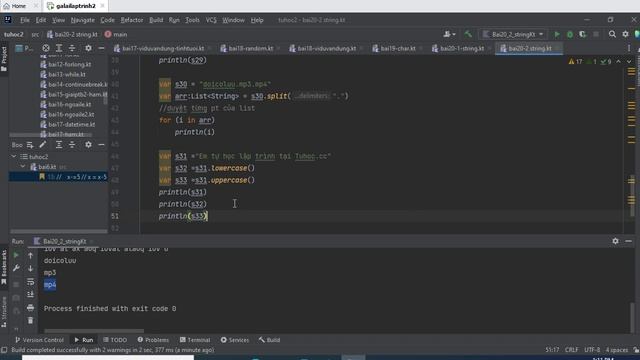Open Search Everywhere magnifier icon

(612, 34)
